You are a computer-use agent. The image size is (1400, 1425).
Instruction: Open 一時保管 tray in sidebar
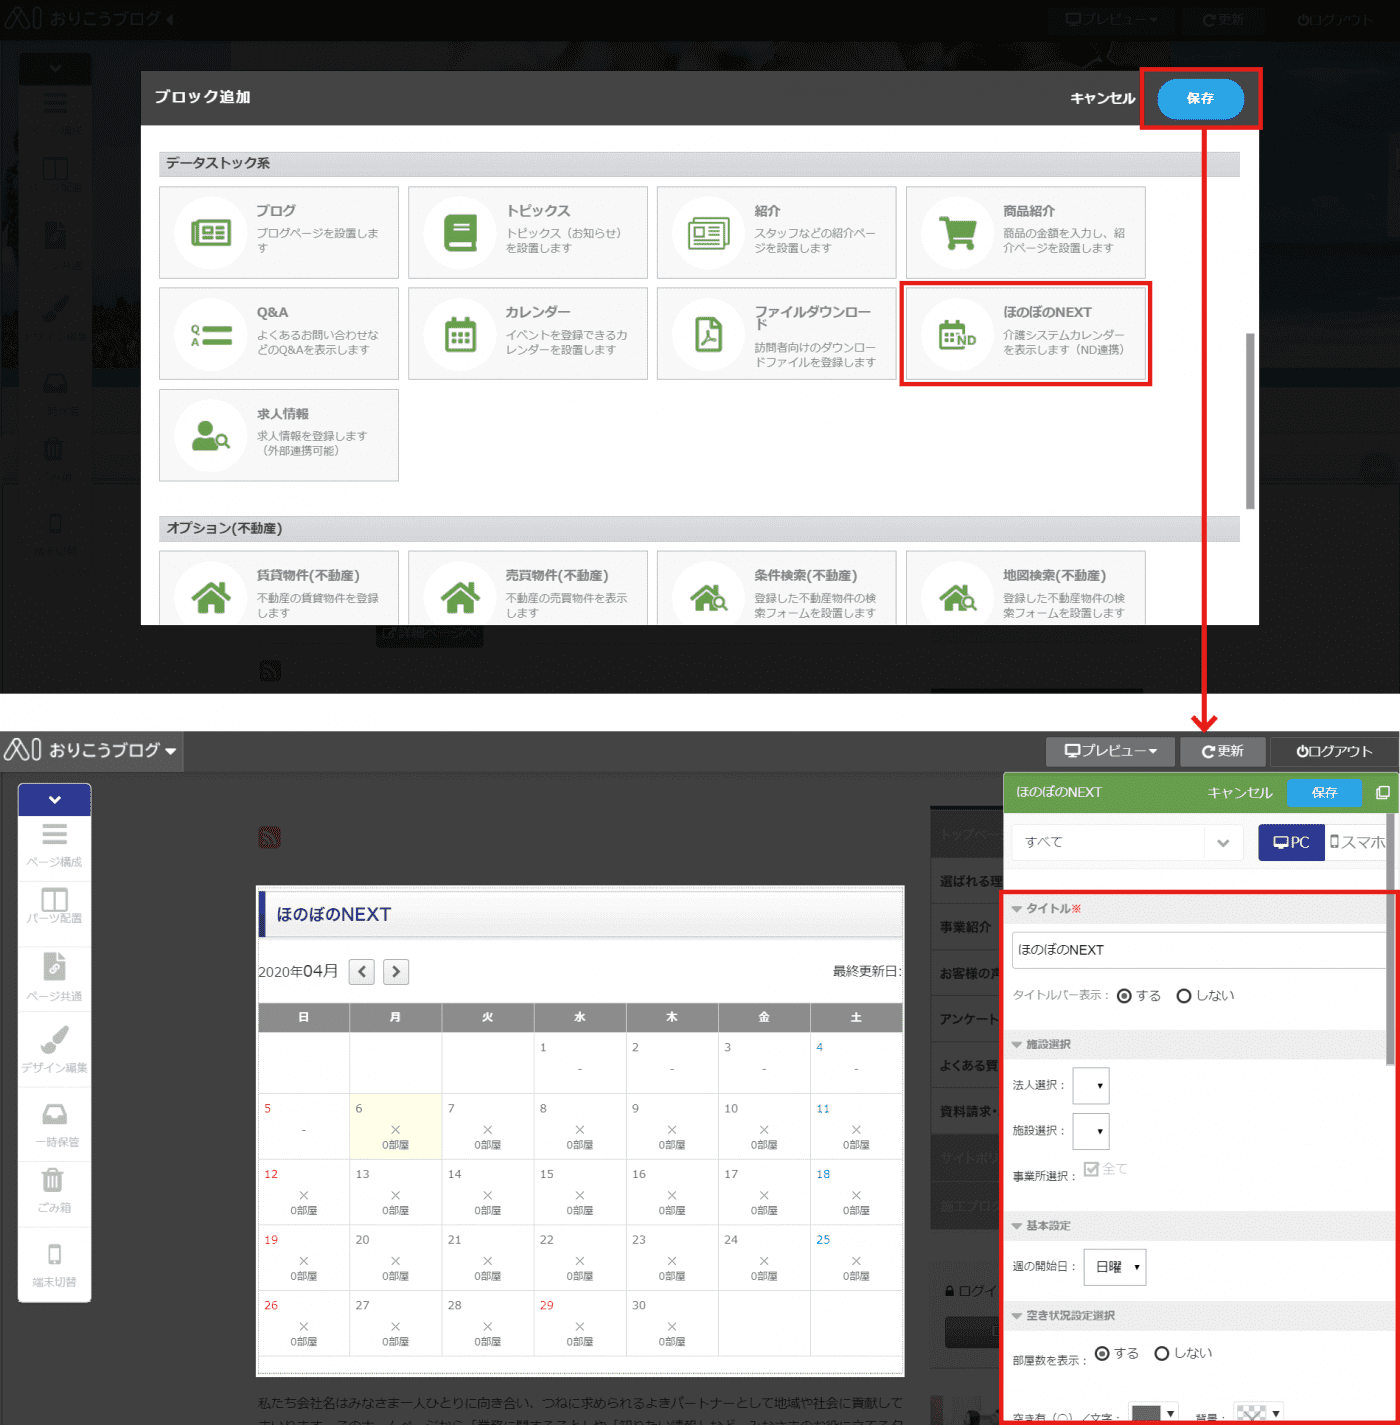pos(54,1125)
